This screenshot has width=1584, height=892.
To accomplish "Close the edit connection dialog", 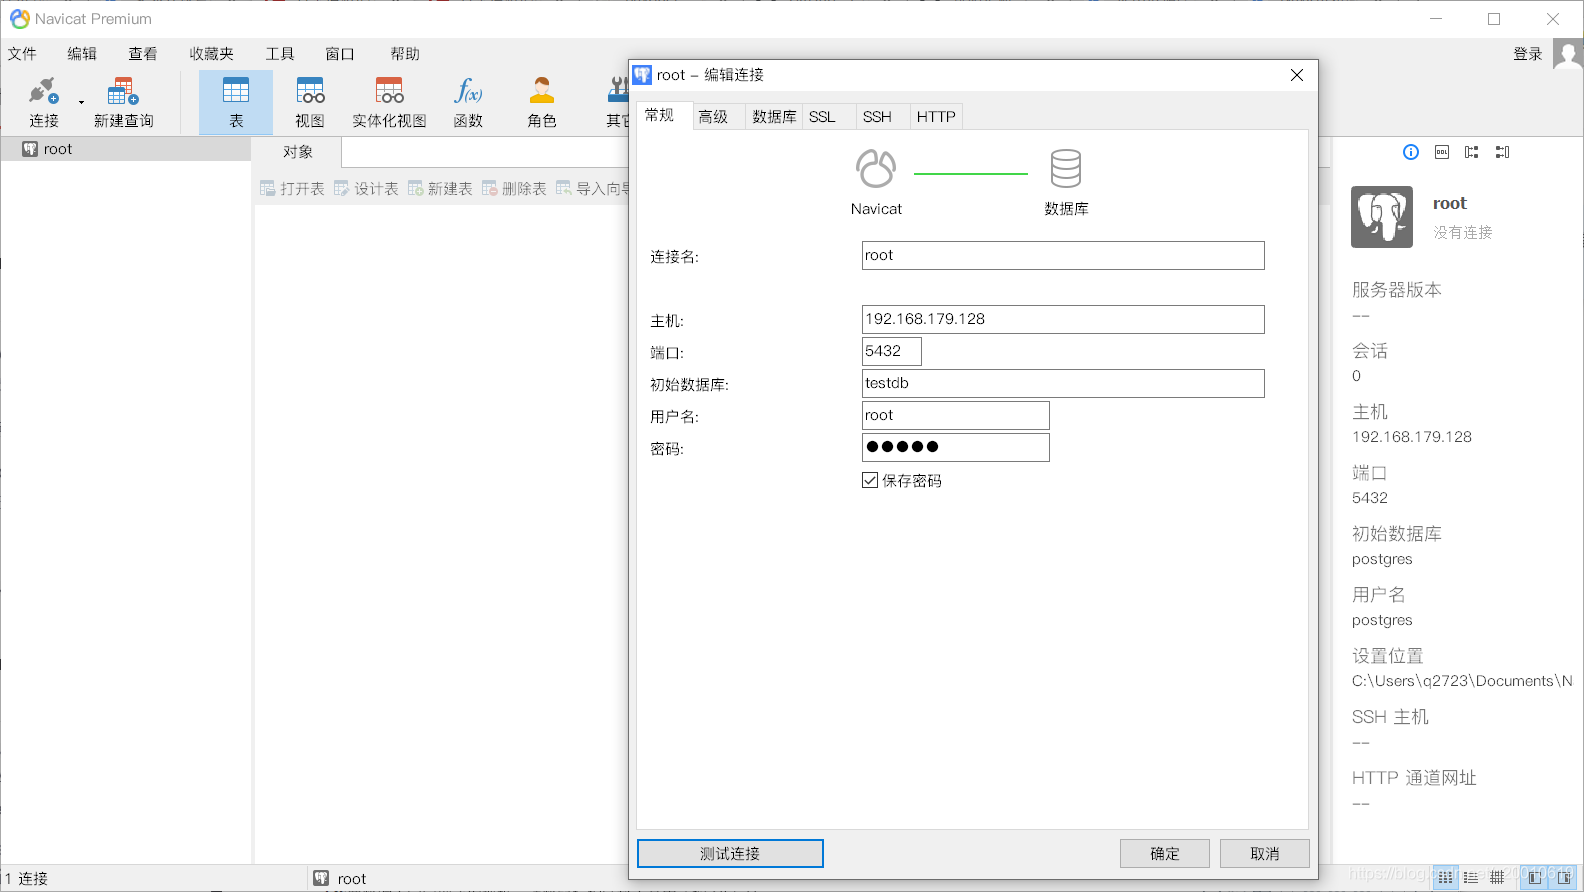I will point(1297,75).
